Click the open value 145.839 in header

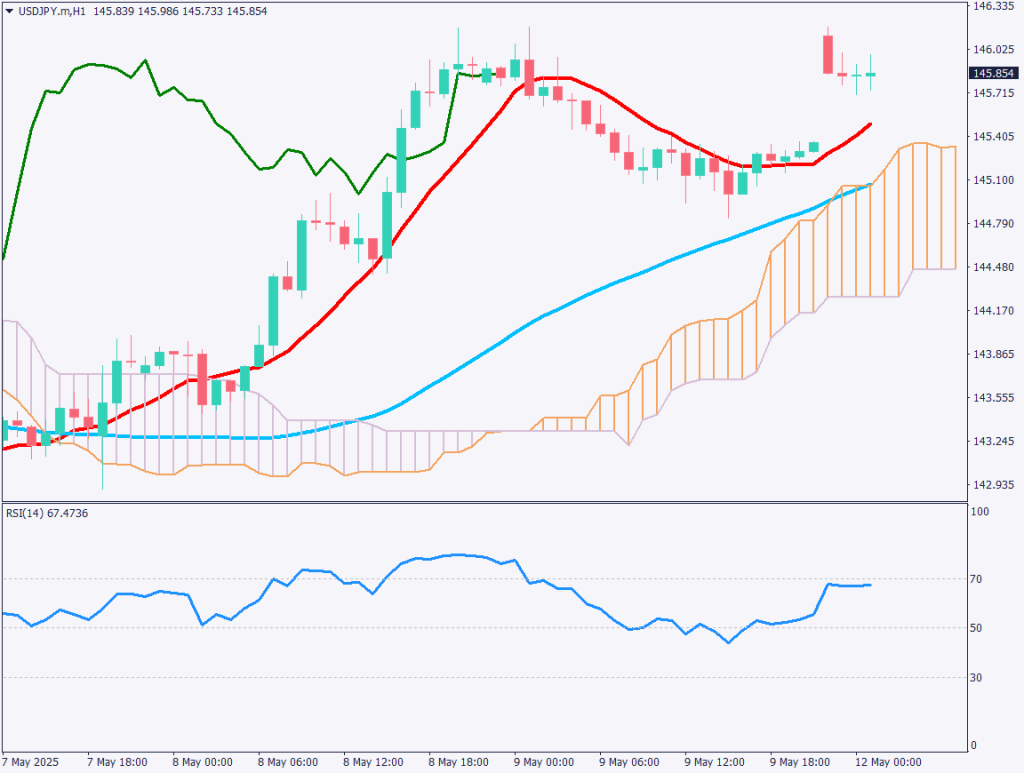click(113, 10)
